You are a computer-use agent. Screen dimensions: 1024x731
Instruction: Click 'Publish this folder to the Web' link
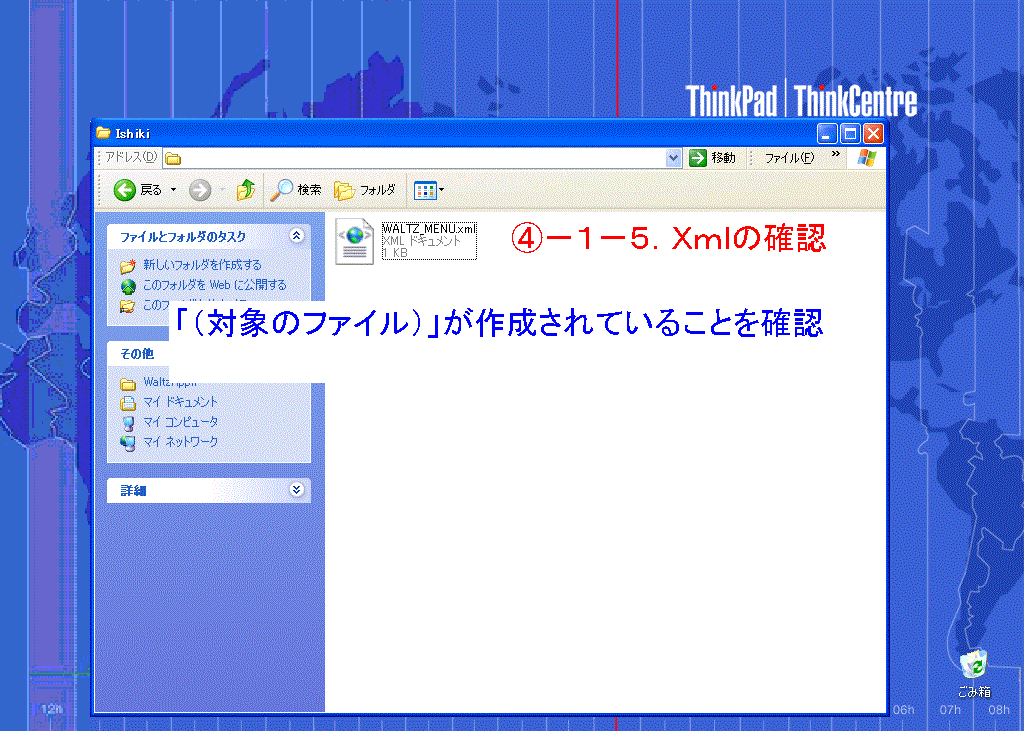coord(214,285)
